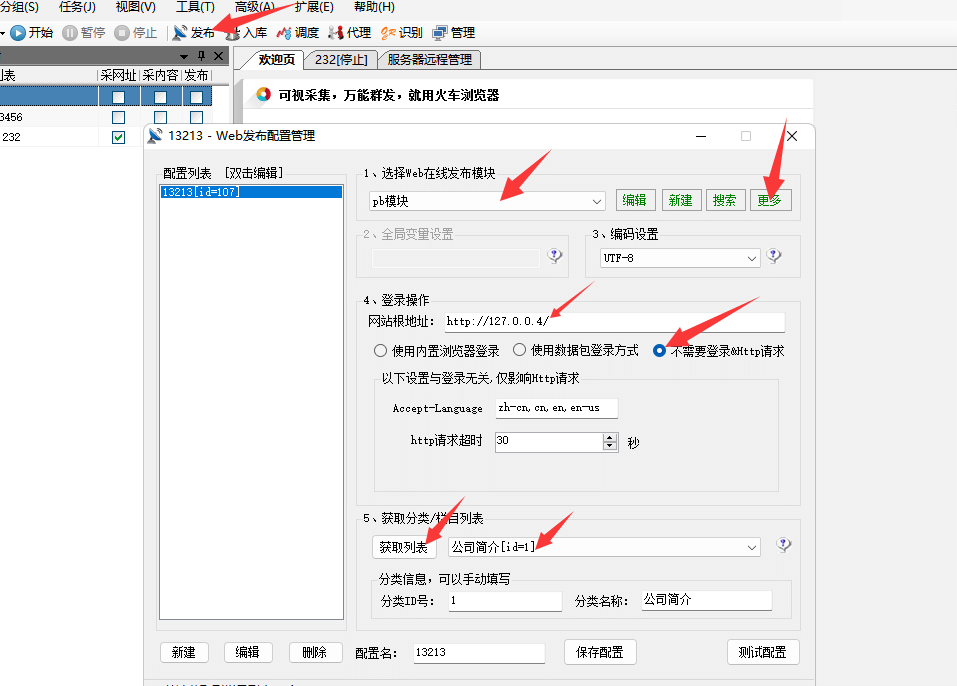Toggle 采内容 checkbox in the highlighted row

160,97
